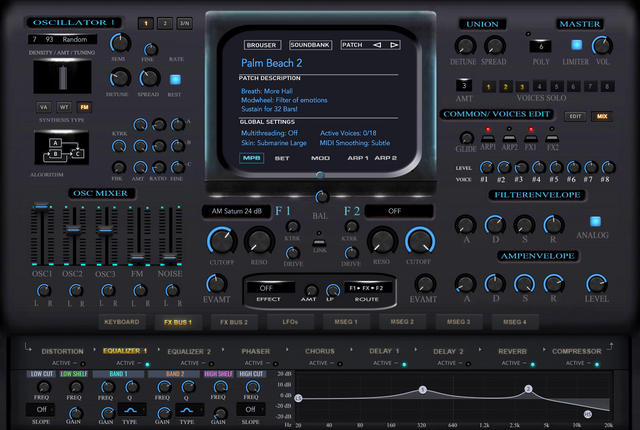This screenshot has width=640, height=430.
Task: Click the previous patch arrow
Action: click(377, 45)
